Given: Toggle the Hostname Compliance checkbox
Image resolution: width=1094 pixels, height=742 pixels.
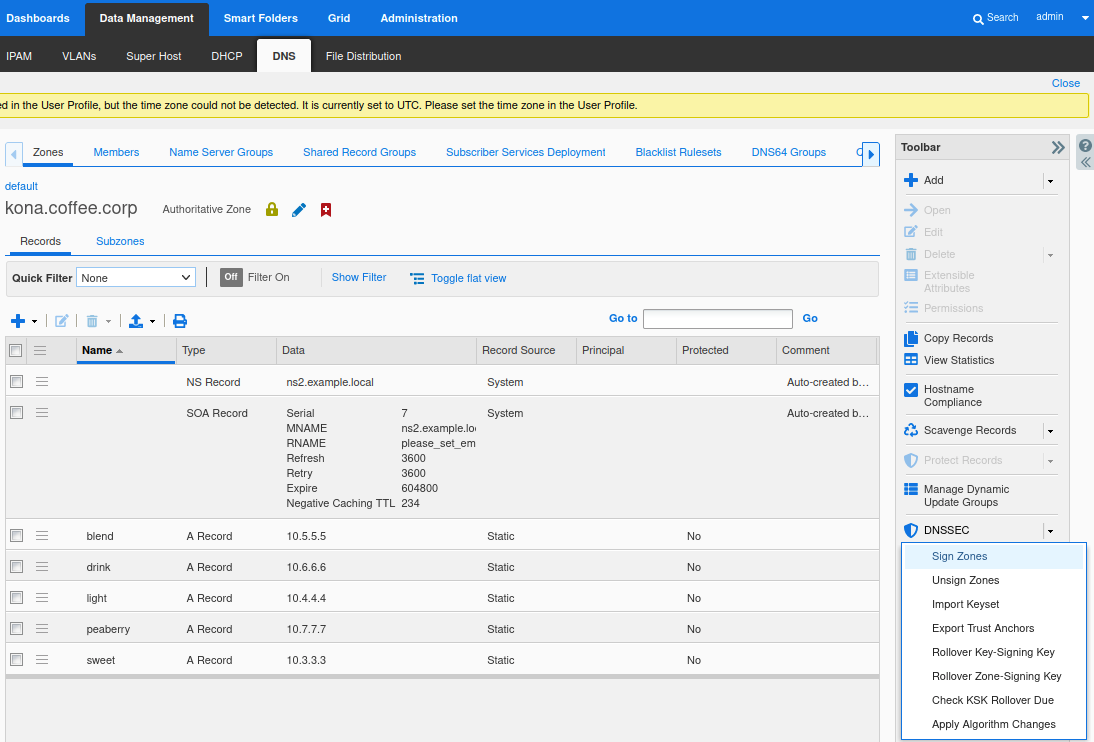Looking at the screenshot, I should pyautogui.click(x=911, y=390).
